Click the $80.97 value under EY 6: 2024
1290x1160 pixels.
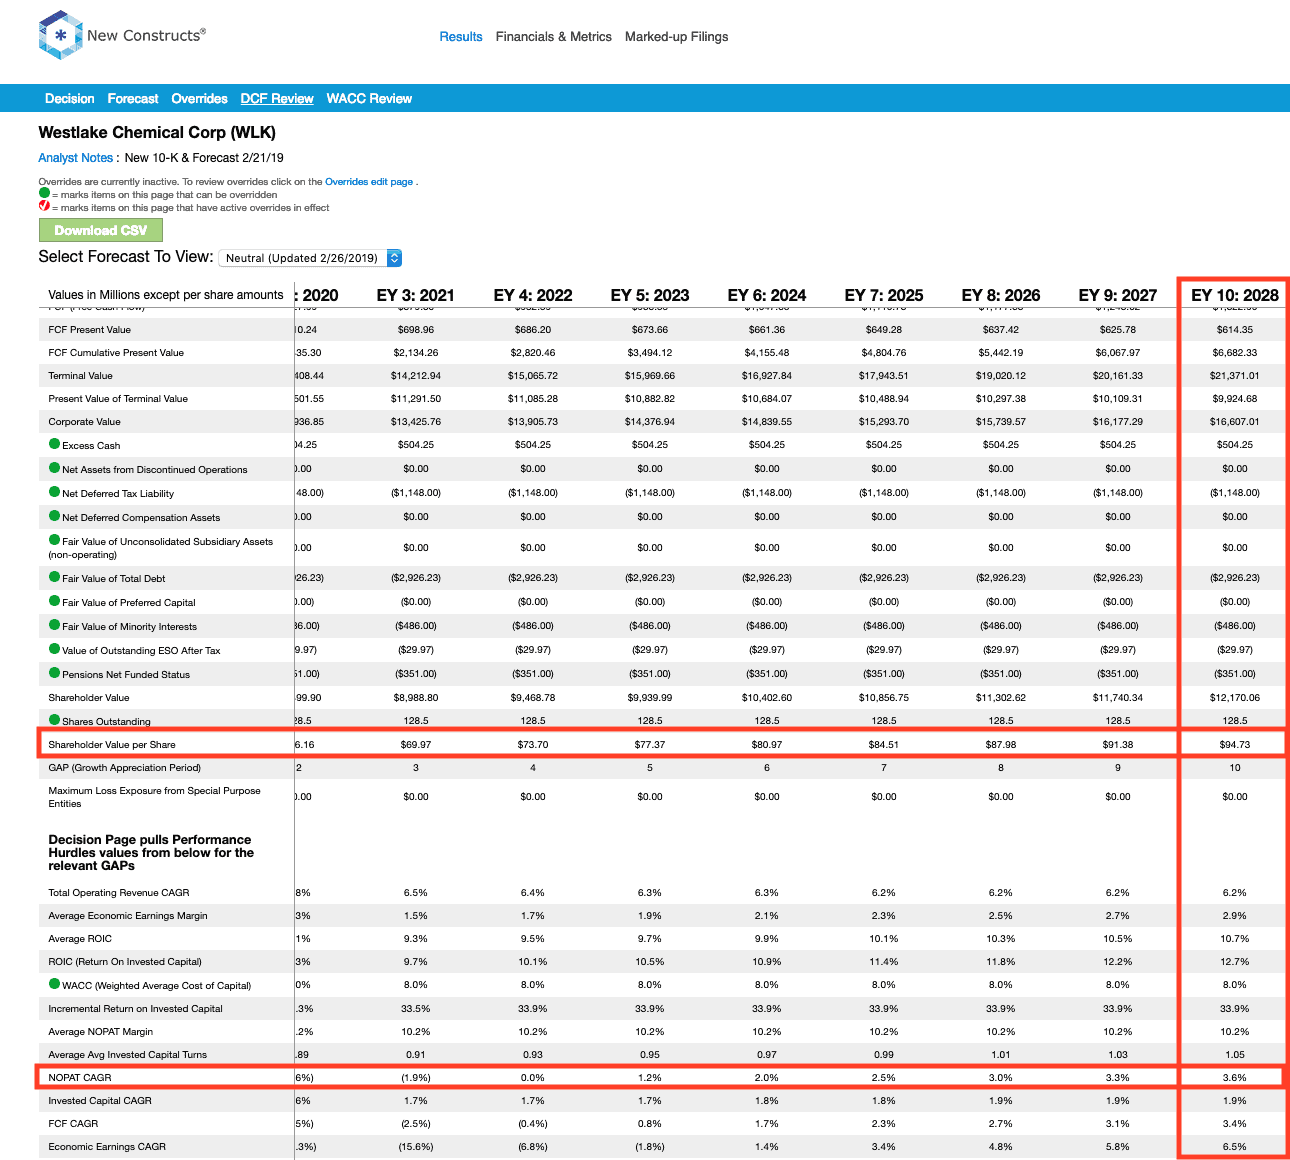(x=767, y=744)
